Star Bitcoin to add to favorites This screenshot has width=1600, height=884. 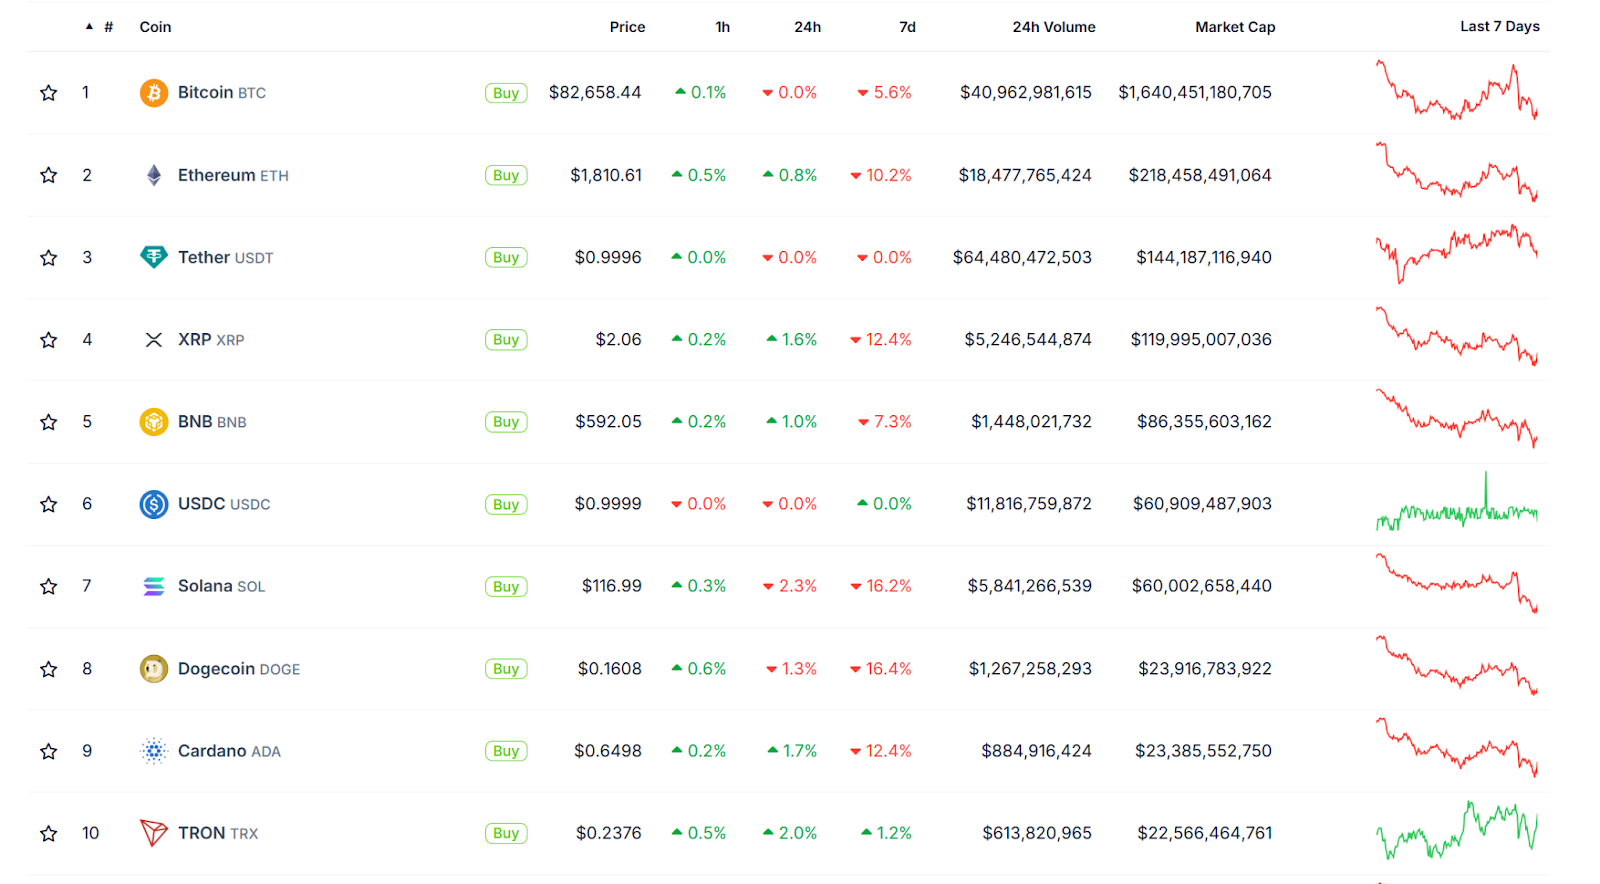(48, 93)
